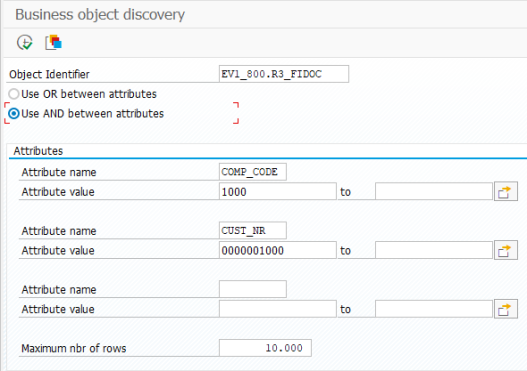Image resolution: width=527 pixels, height=371 pixels.
Task: Open multiple selection for COMP_CODE value
Action: 505,192
